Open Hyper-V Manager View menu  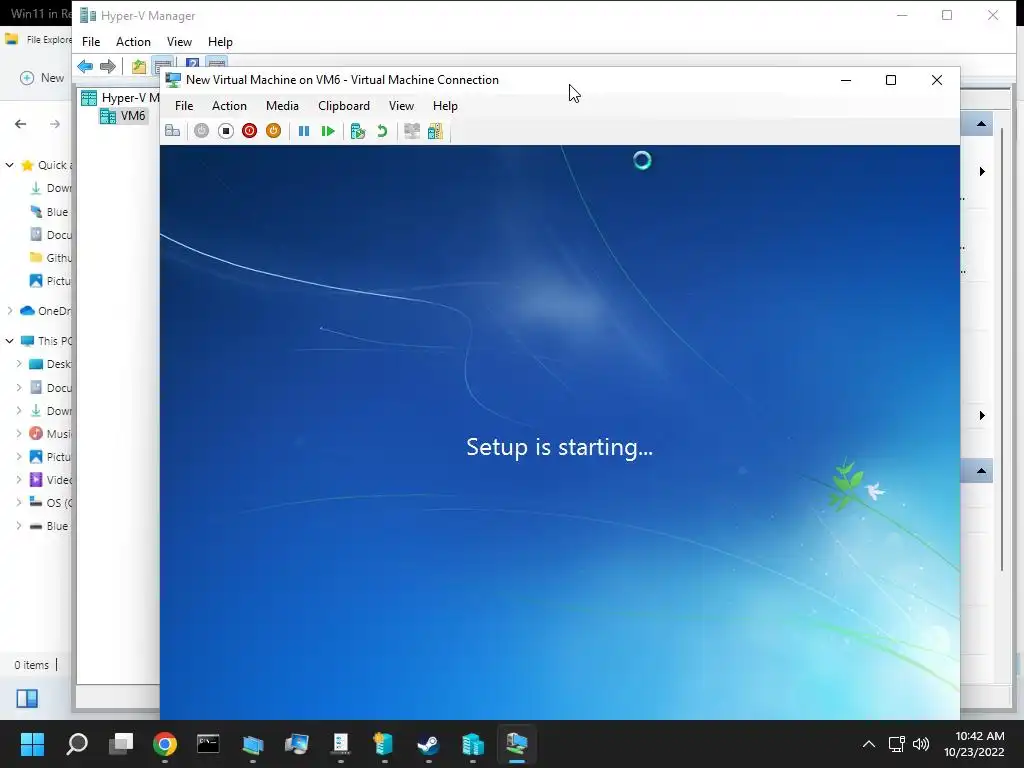[179, 42]
